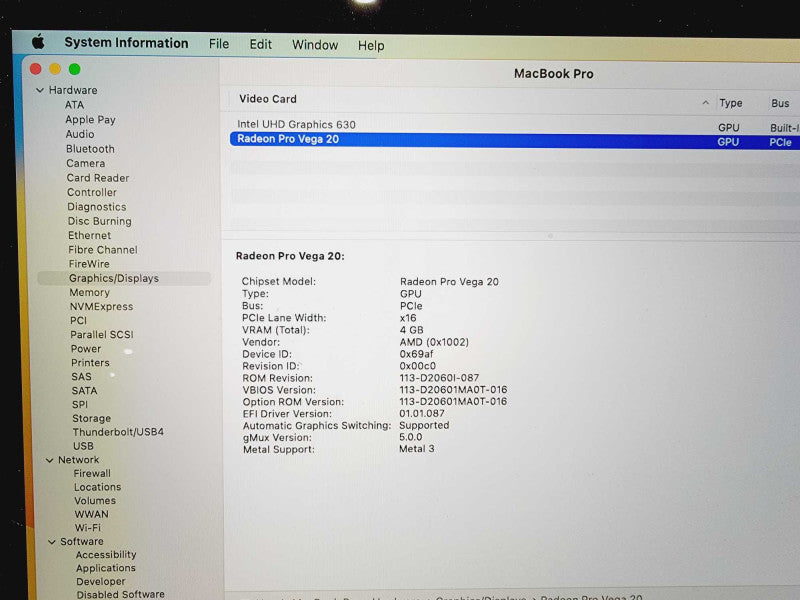Collapse the Network section

coord(49,460)
